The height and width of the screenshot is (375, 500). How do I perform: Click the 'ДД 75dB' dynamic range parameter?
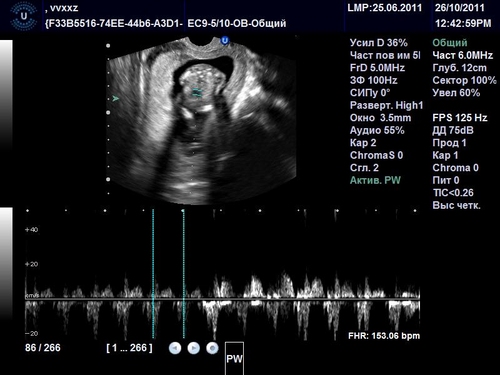(453, 130)
